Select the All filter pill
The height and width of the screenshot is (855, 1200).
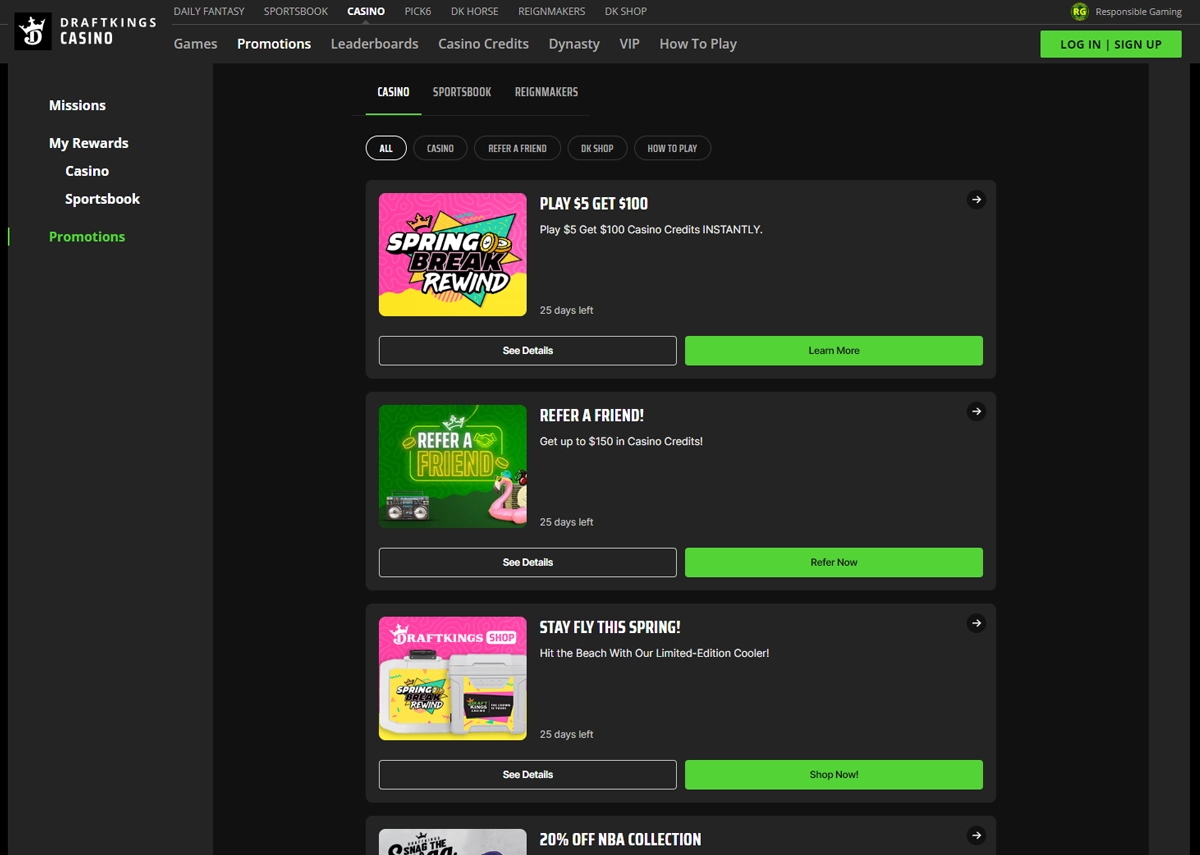click(x=386, y=148)
